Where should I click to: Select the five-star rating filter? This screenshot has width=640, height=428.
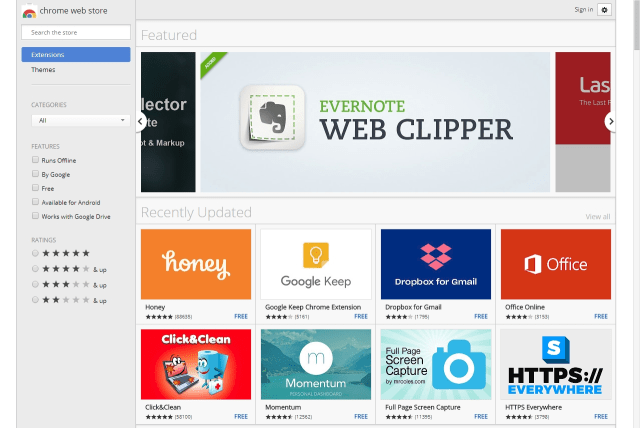[36, 253]
